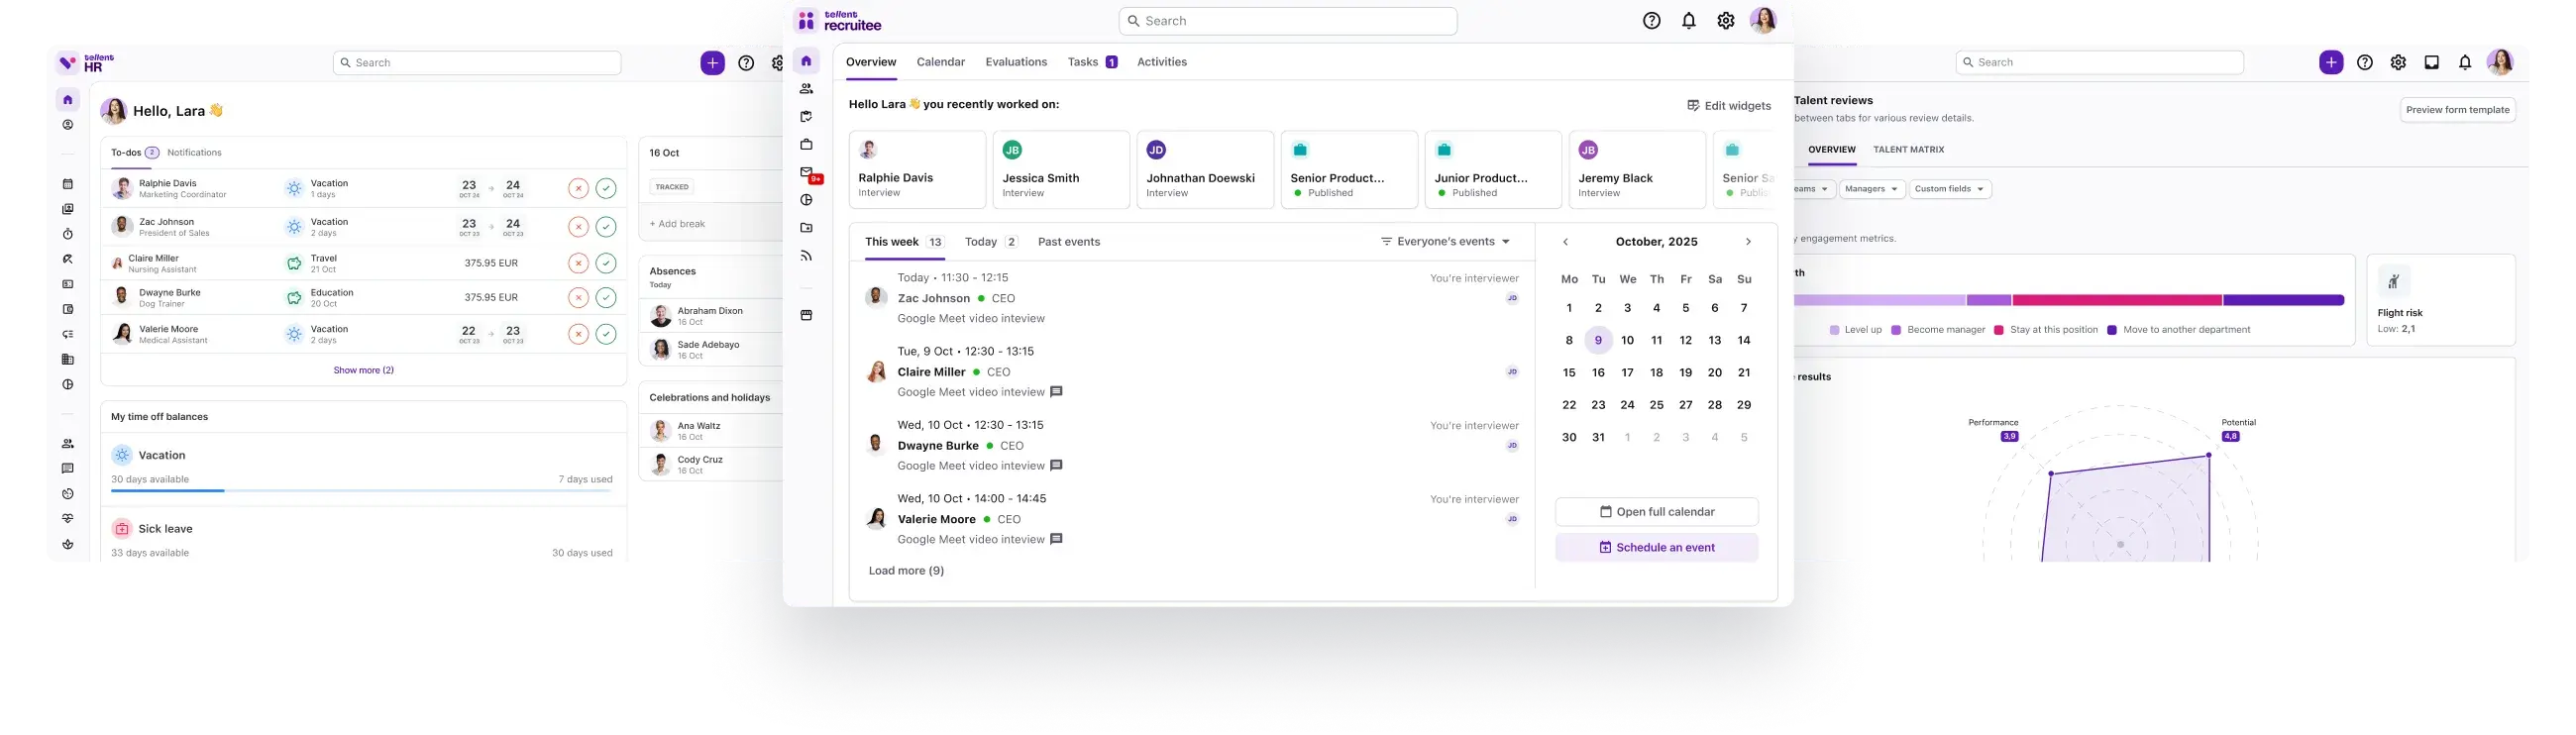Open reports pie chart icon in Recruitee sidebar
This screenshot has width=2576, height=735.
[x=807, y=200]
